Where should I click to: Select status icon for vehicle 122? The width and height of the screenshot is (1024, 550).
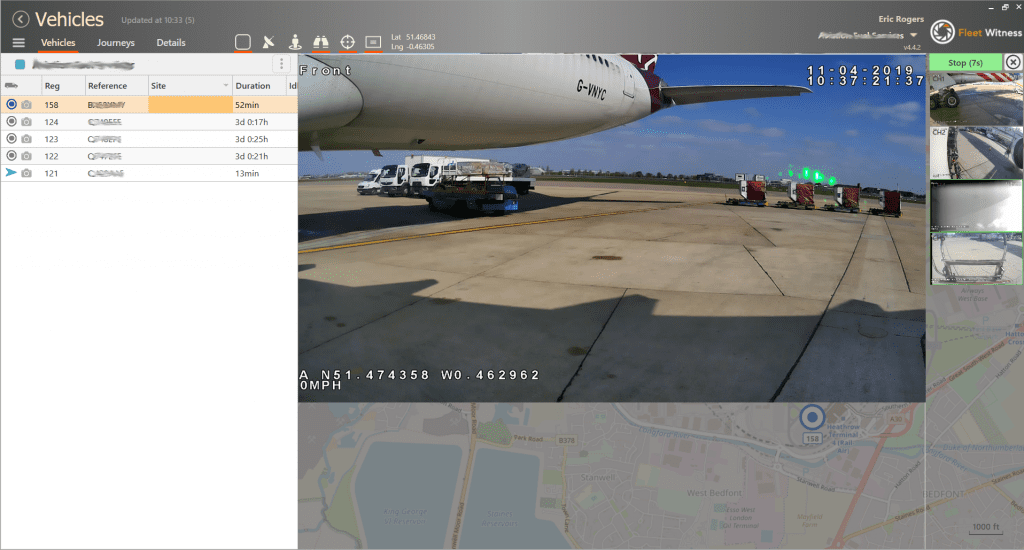[x=11, y=155]
